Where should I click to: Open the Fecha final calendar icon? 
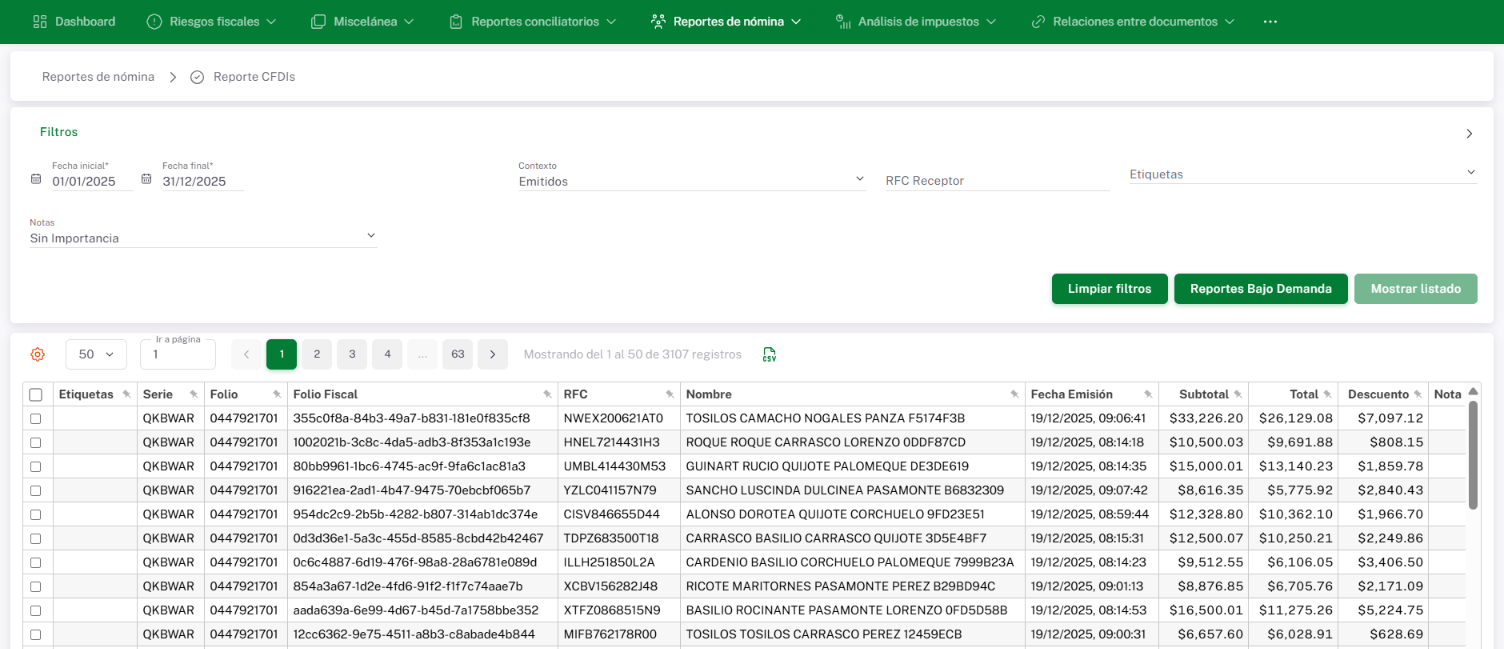(x=146, y=180)
